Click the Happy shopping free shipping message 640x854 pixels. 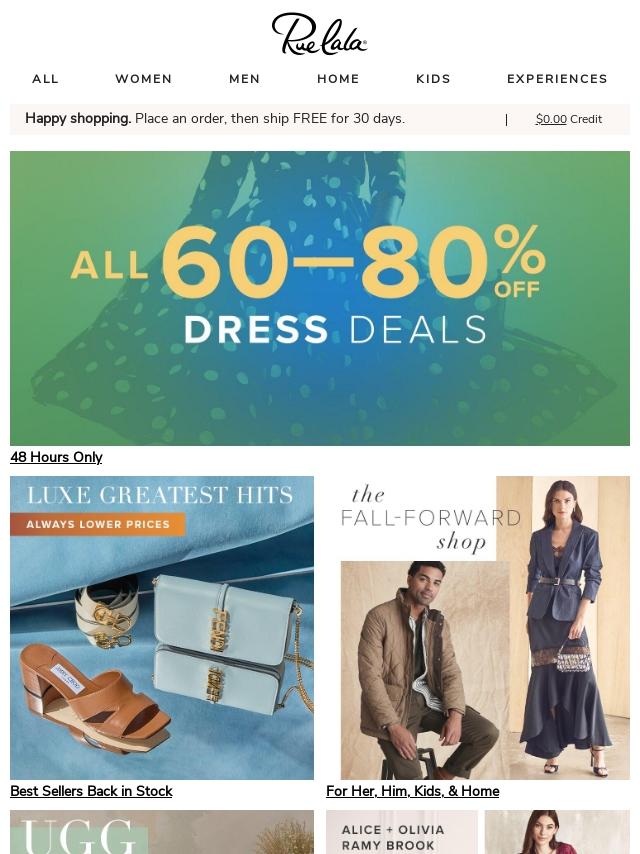point(215,119)
